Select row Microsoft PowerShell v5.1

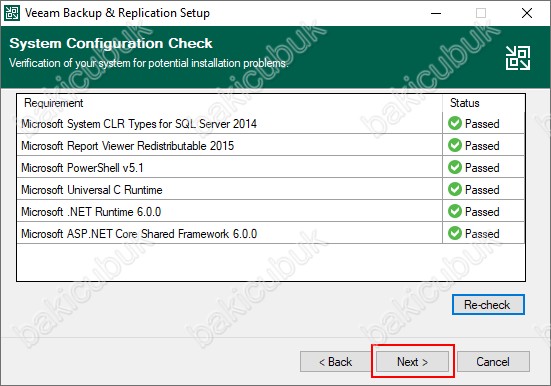[271, 167]
